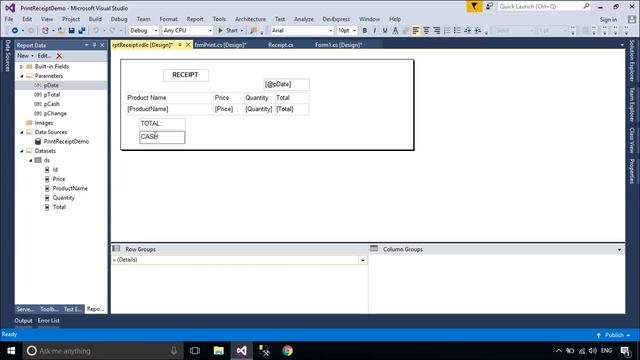Select the pChange parameter

coord(55,113)
